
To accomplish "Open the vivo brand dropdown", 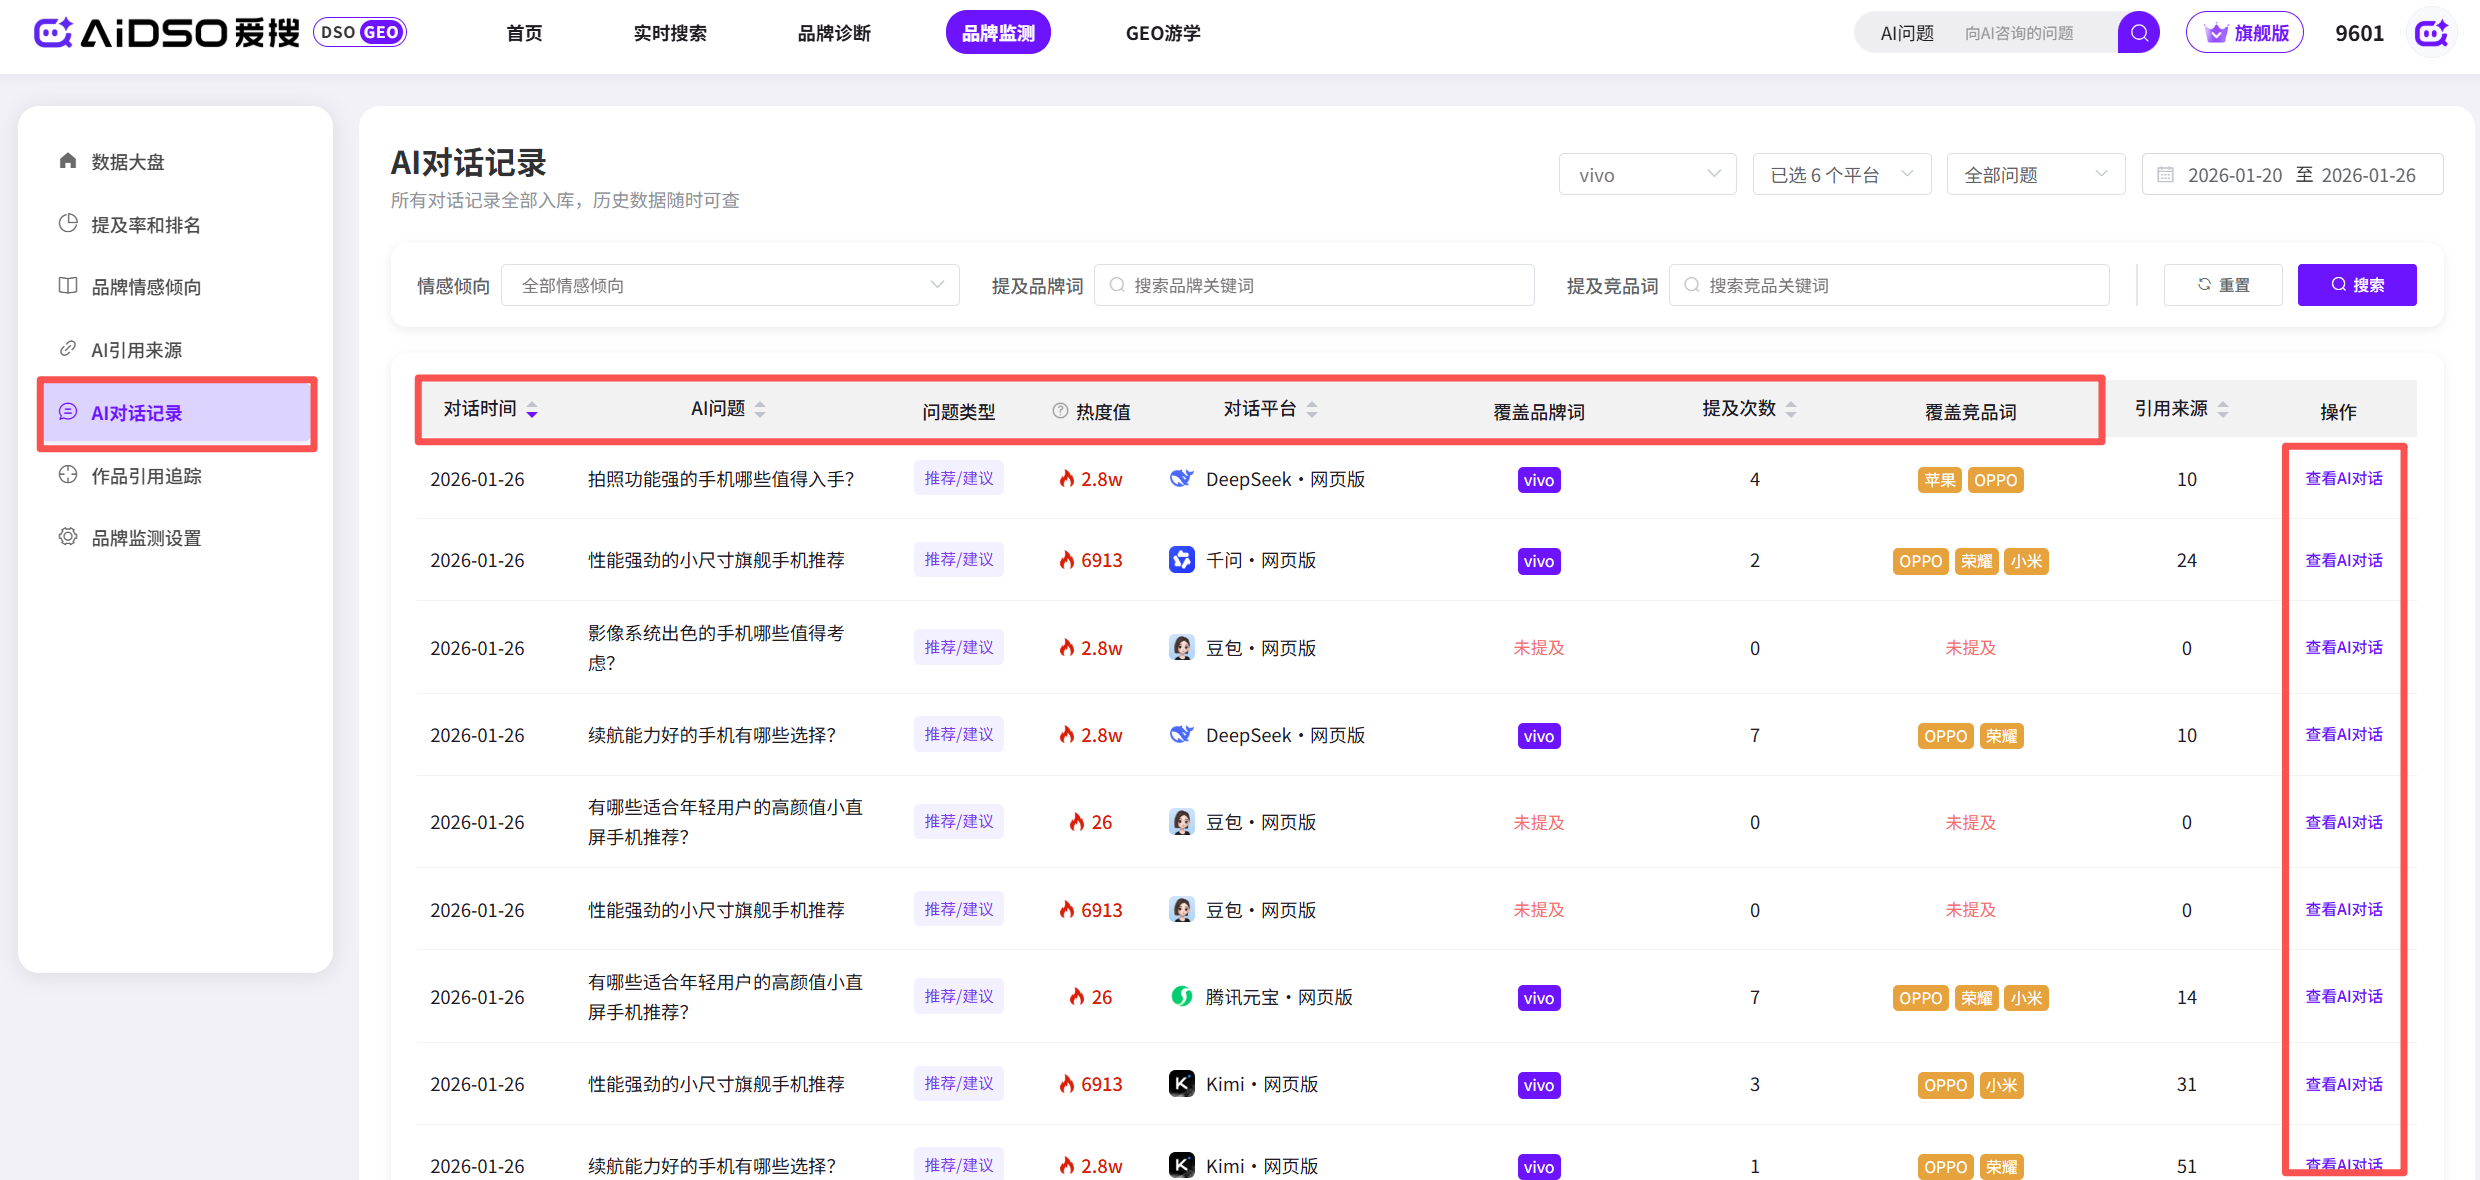I will (1647, 175).
